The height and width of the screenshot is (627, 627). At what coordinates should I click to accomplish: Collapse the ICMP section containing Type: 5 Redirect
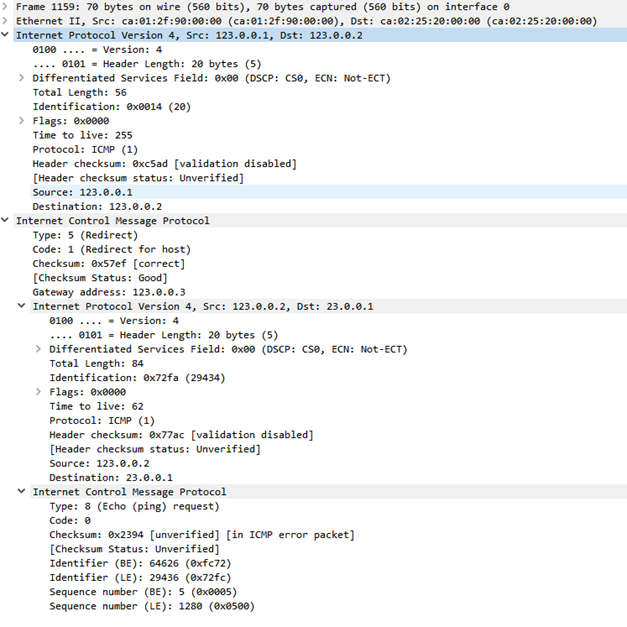pyautogui.click(x=6, y=221)
